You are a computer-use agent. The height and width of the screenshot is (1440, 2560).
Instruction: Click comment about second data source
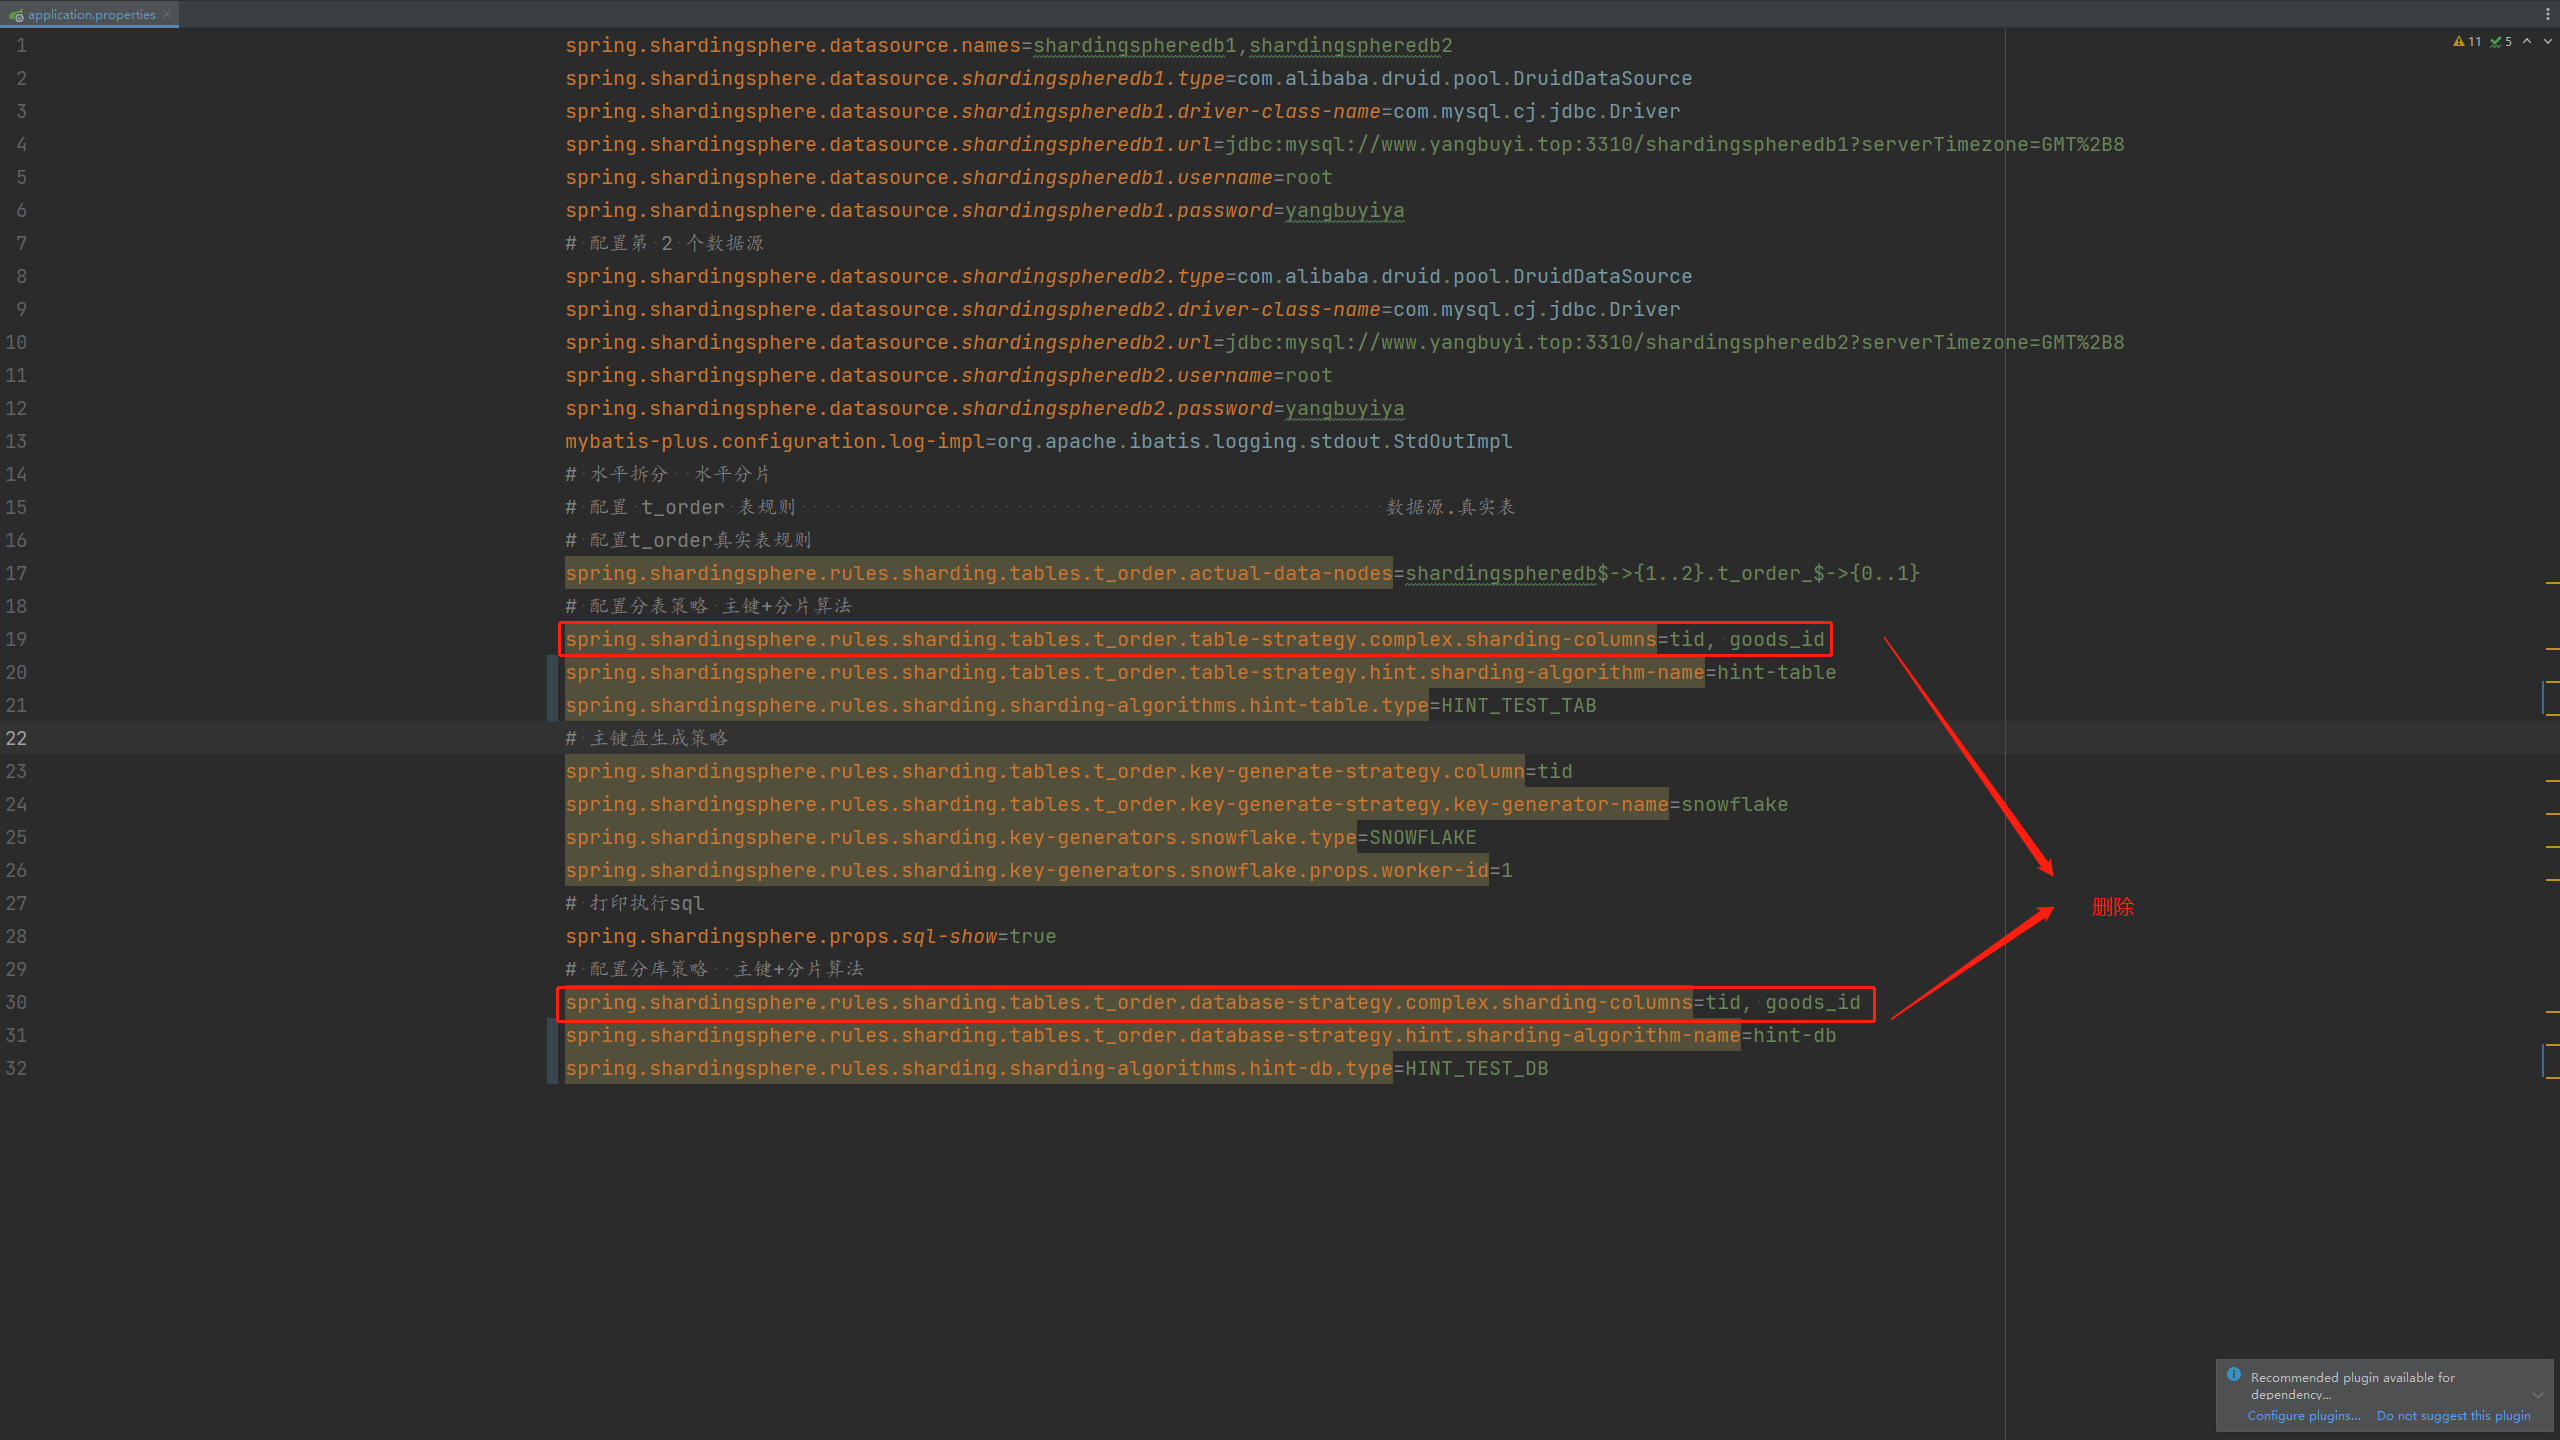[664, 243]
